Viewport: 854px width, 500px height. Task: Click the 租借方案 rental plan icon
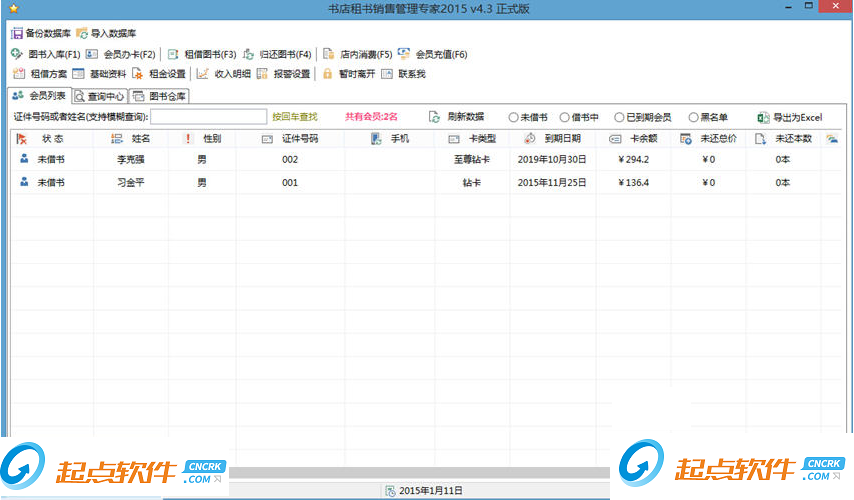pyautogui.click(x=19, y=74)
